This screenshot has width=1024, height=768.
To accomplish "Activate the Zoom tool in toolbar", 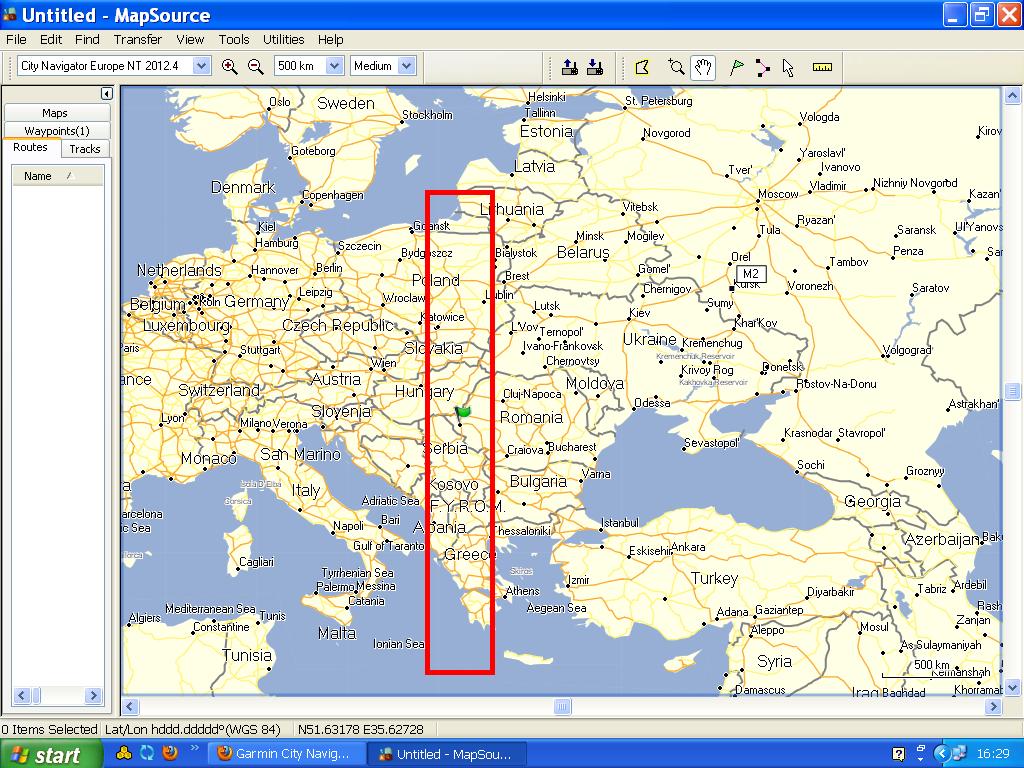I will [x=676, y=67].
